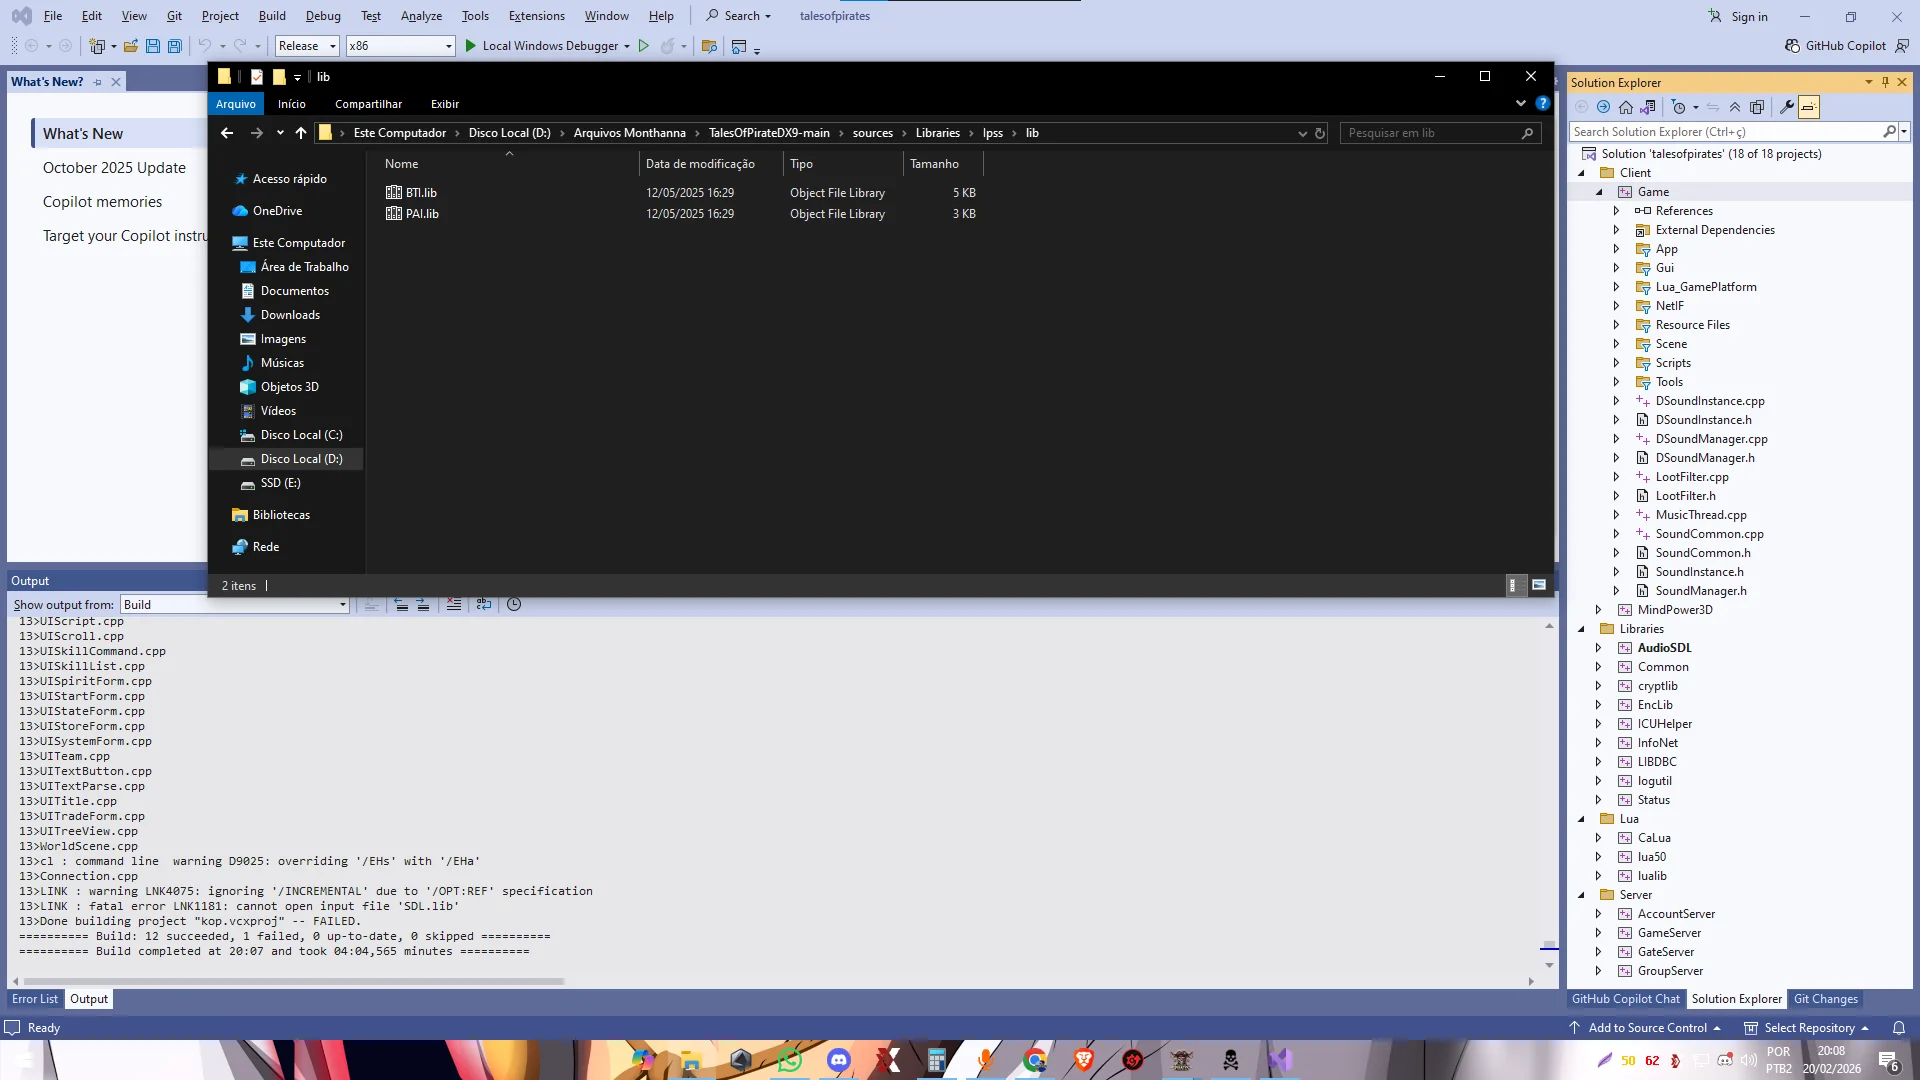Open Show output from Build dropdown

click(x=235, y=605)
